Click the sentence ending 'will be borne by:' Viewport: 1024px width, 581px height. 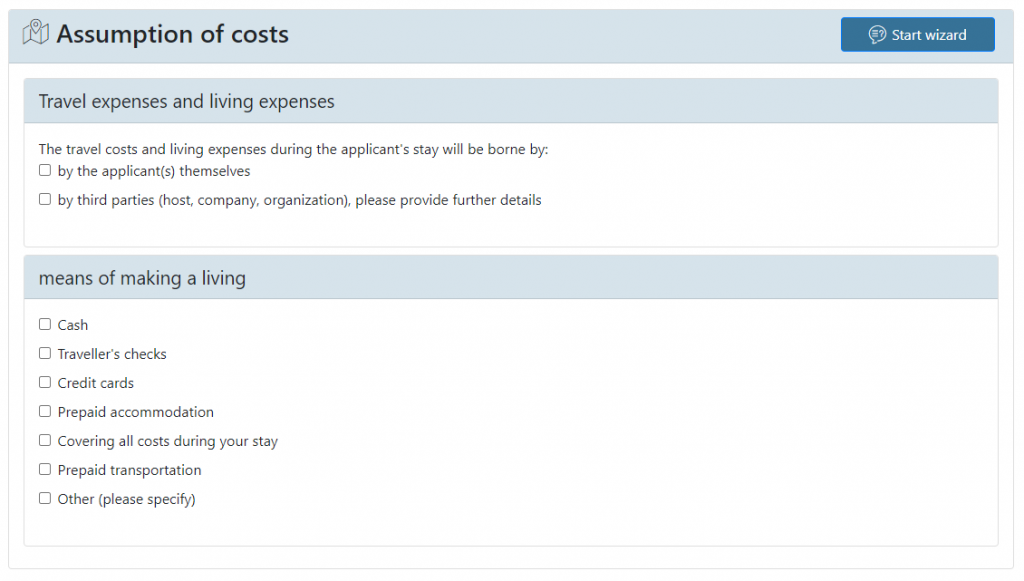pos(293,150)
